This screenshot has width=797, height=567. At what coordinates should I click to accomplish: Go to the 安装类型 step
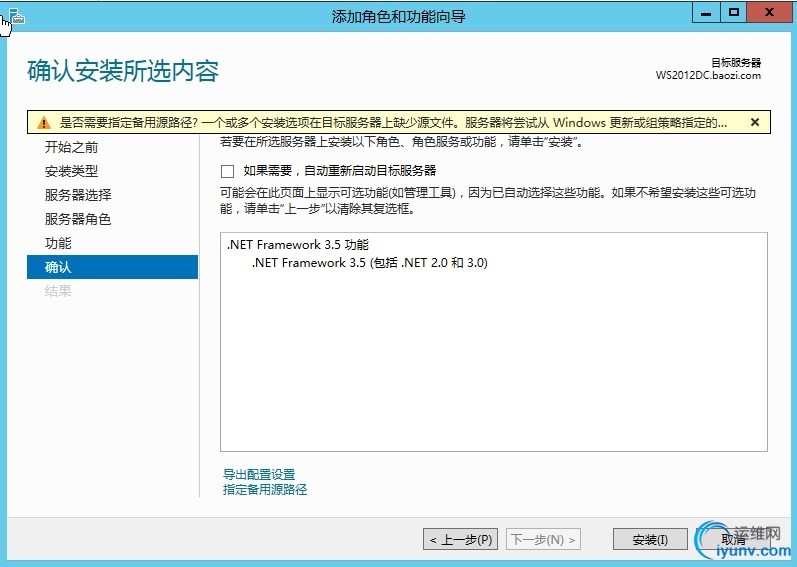point(71,171)
